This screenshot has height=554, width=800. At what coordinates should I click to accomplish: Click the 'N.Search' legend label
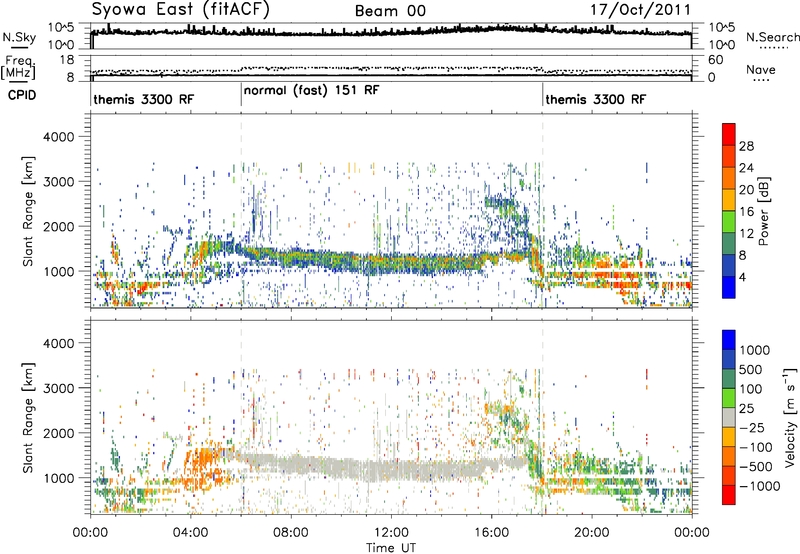[x=772, y=37]
